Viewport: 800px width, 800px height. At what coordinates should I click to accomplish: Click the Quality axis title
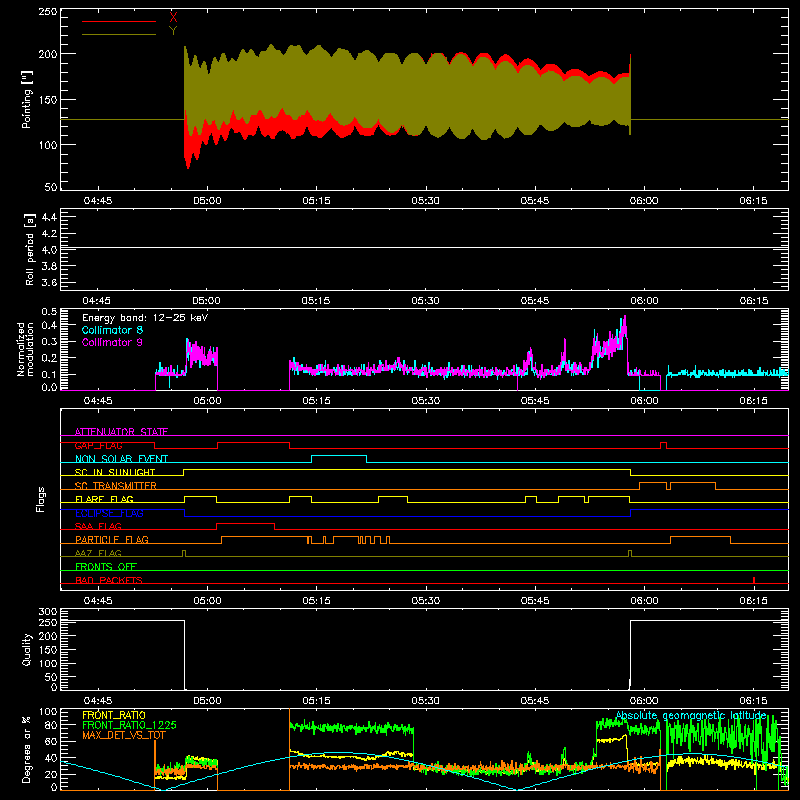[x=27, y=649]
